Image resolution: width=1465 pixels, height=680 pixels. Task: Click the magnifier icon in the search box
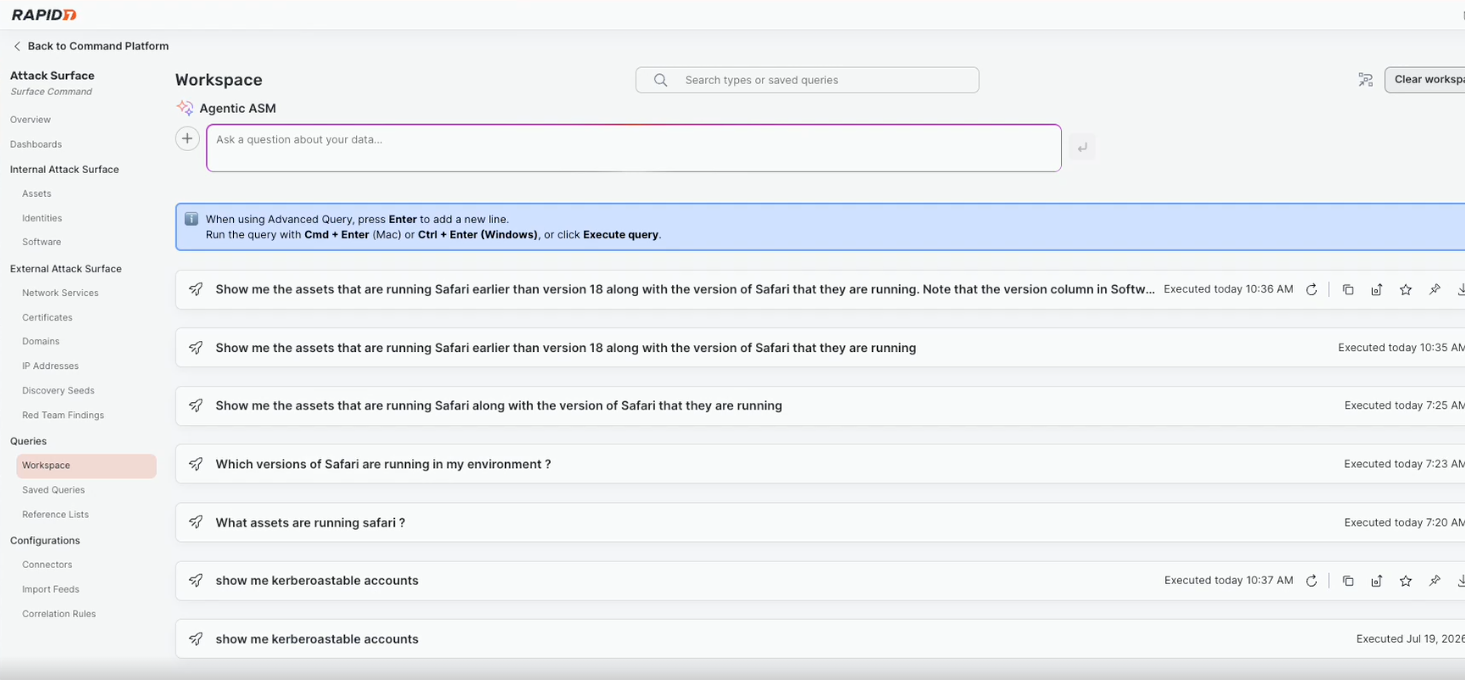point(660,80)
